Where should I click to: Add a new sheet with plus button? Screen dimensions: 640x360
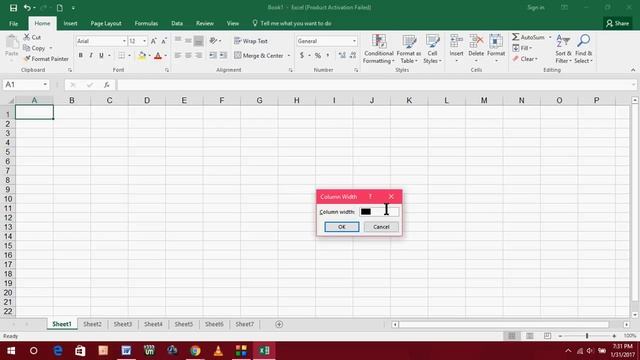pos(279,324)
